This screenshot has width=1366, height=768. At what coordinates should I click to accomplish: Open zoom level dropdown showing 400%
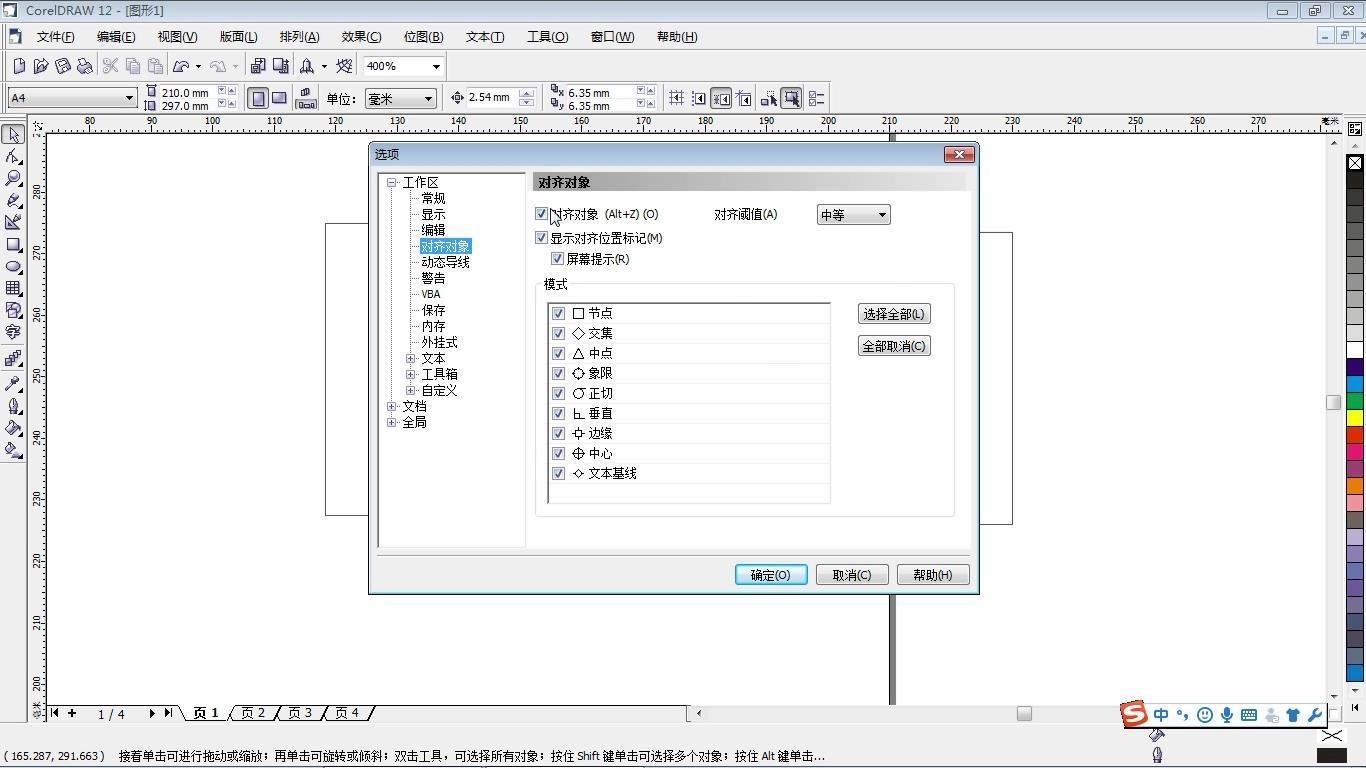(x=436, y=66)
